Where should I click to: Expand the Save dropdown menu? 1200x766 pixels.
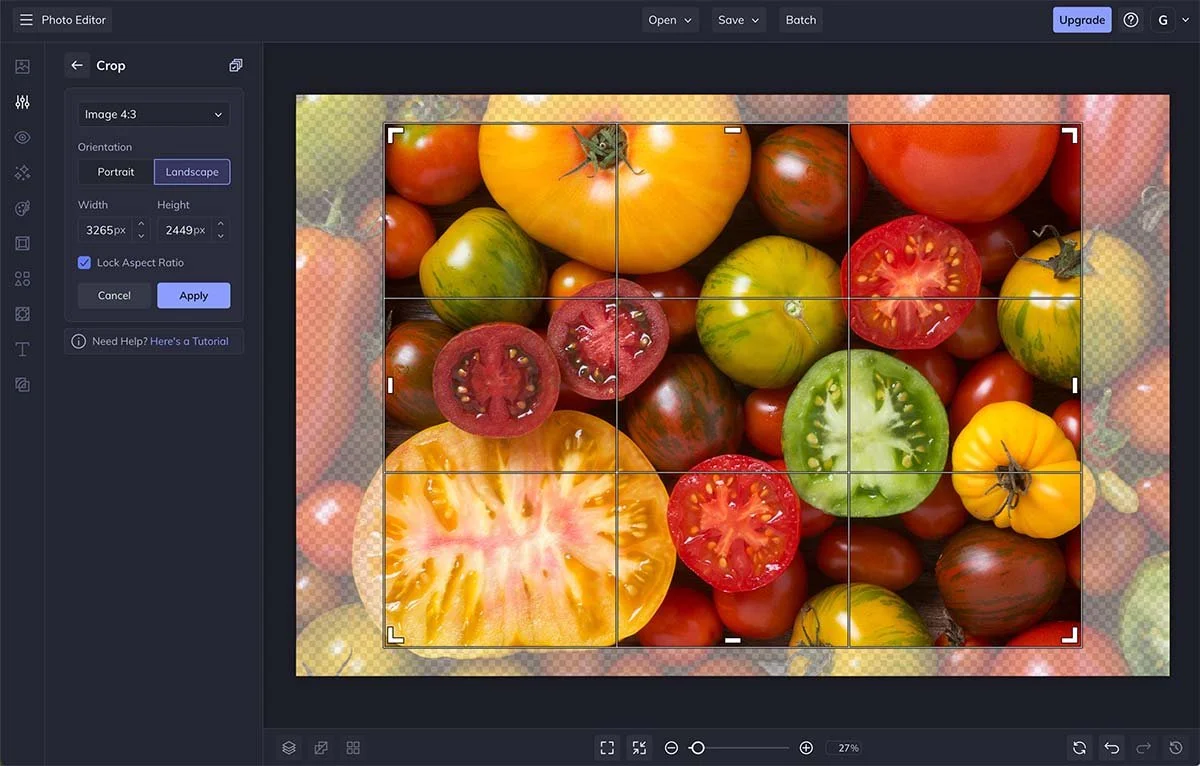tap(738, 19)
